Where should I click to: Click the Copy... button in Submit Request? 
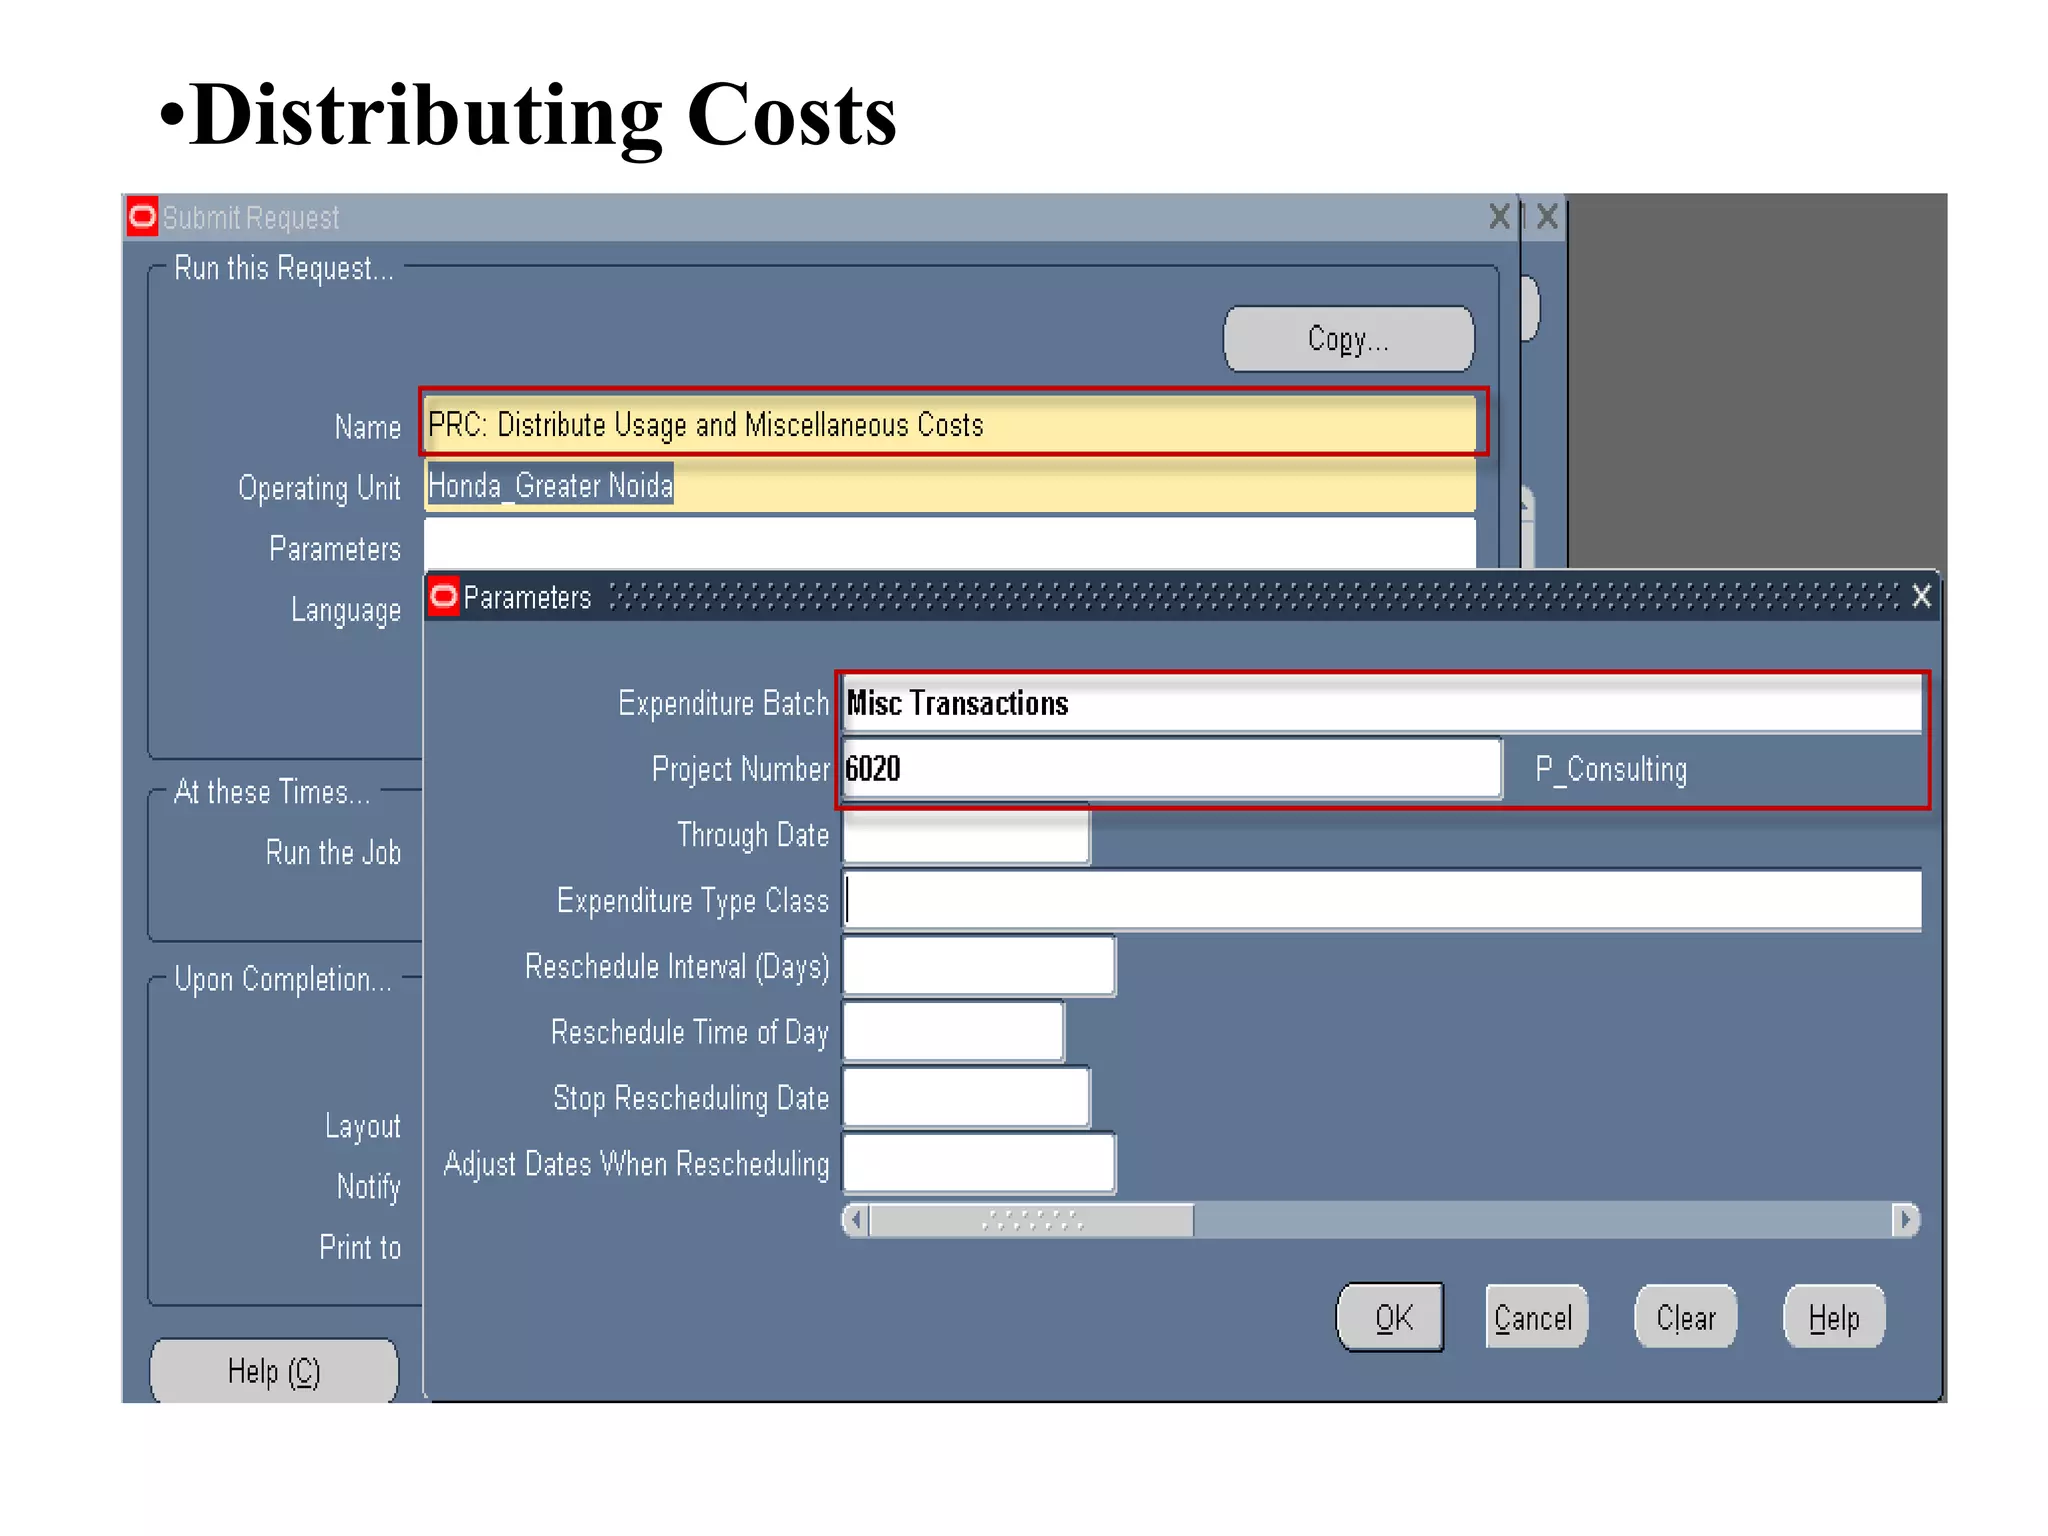tap(1348, 339)
